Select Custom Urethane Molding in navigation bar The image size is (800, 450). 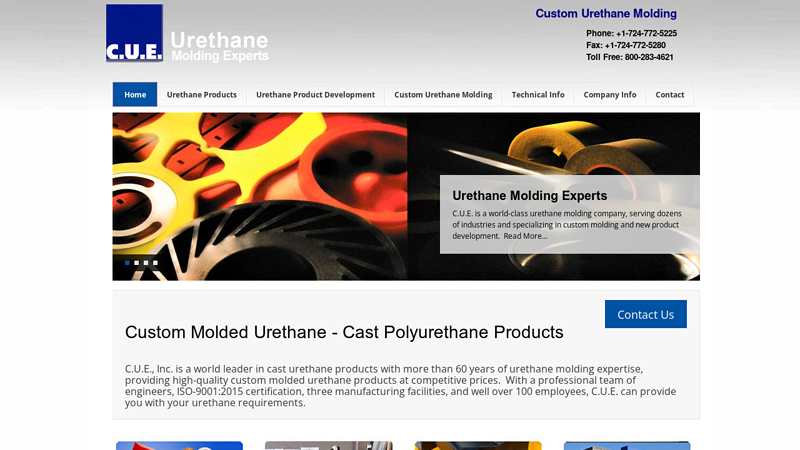443,94
